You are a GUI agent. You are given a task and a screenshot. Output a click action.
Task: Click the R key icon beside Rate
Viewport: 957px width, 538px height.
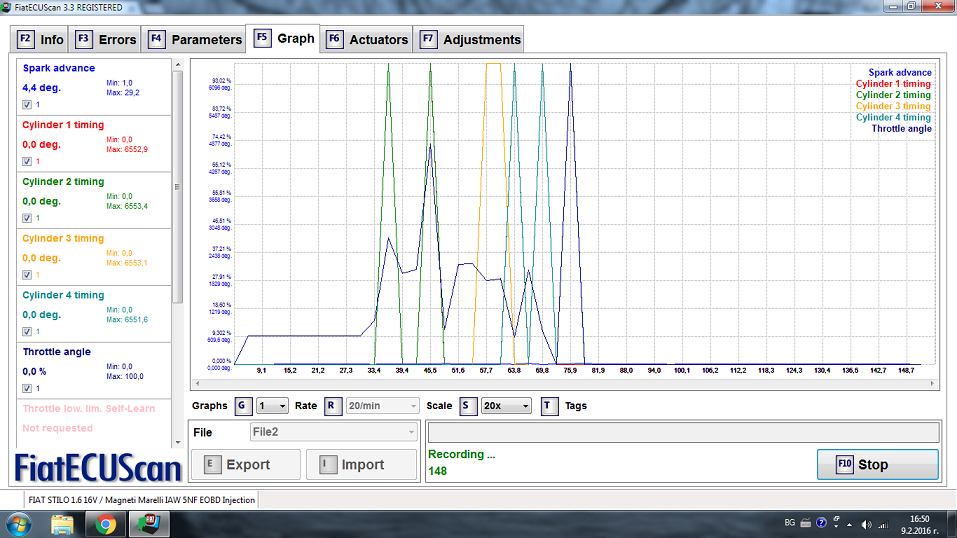(x=333, y=406)
